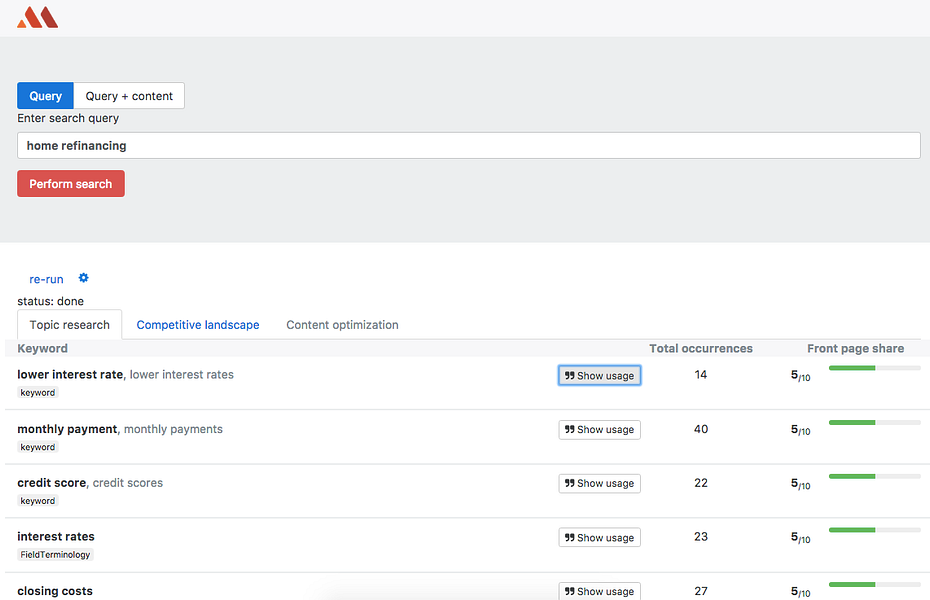The height and width of the screenshot is (600, 930).
Task: Open the Competitive landscape tab
Action: [197, 325]
